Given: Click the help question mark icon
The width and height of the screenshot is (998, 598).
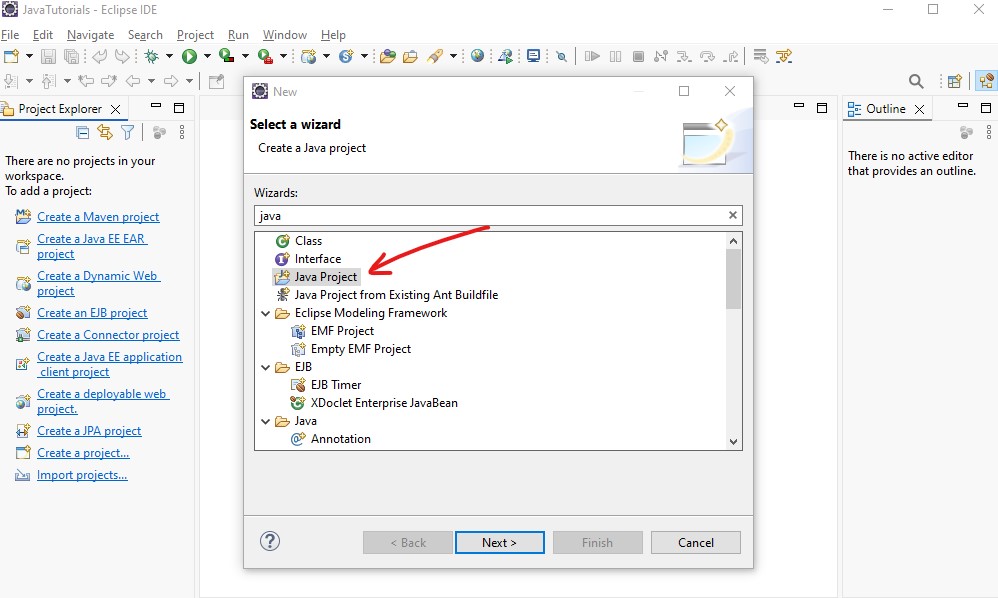Looking at the screenshot, I should [x=270, y=541].
